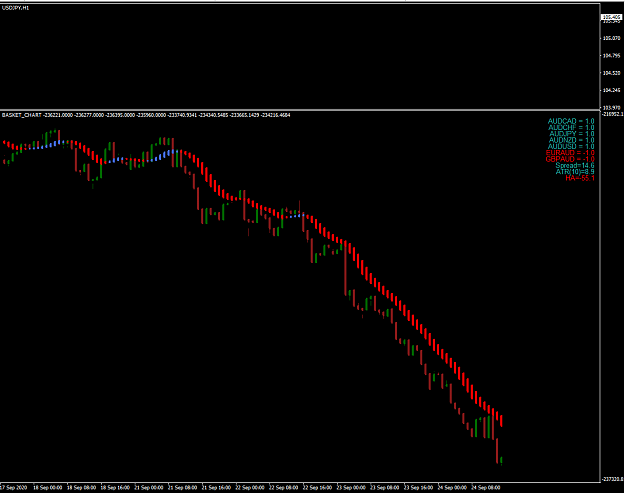Click the 21 Sep 00:00 time label
The image size is (625, 493).
tap(149, 487)
